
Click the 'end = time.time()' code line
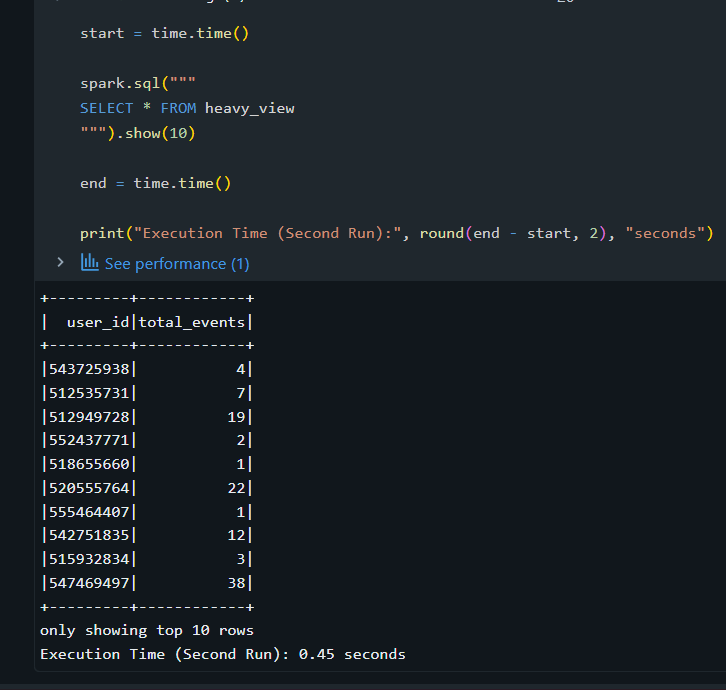click(155, 183)
